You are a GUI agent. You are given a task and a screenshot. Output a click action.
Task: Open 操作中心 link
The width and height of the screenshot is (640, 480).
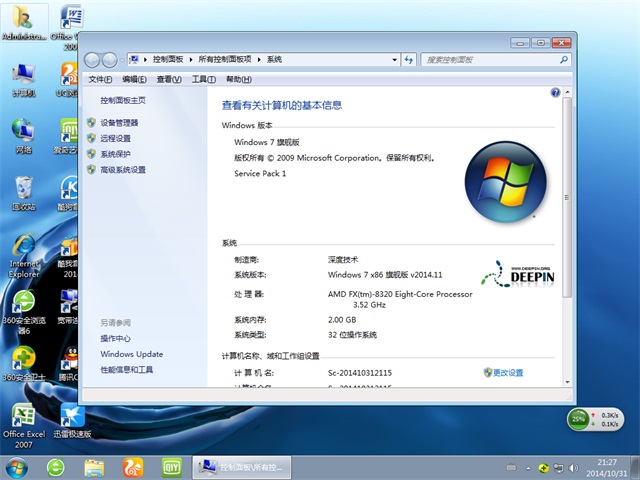[116, 338]
